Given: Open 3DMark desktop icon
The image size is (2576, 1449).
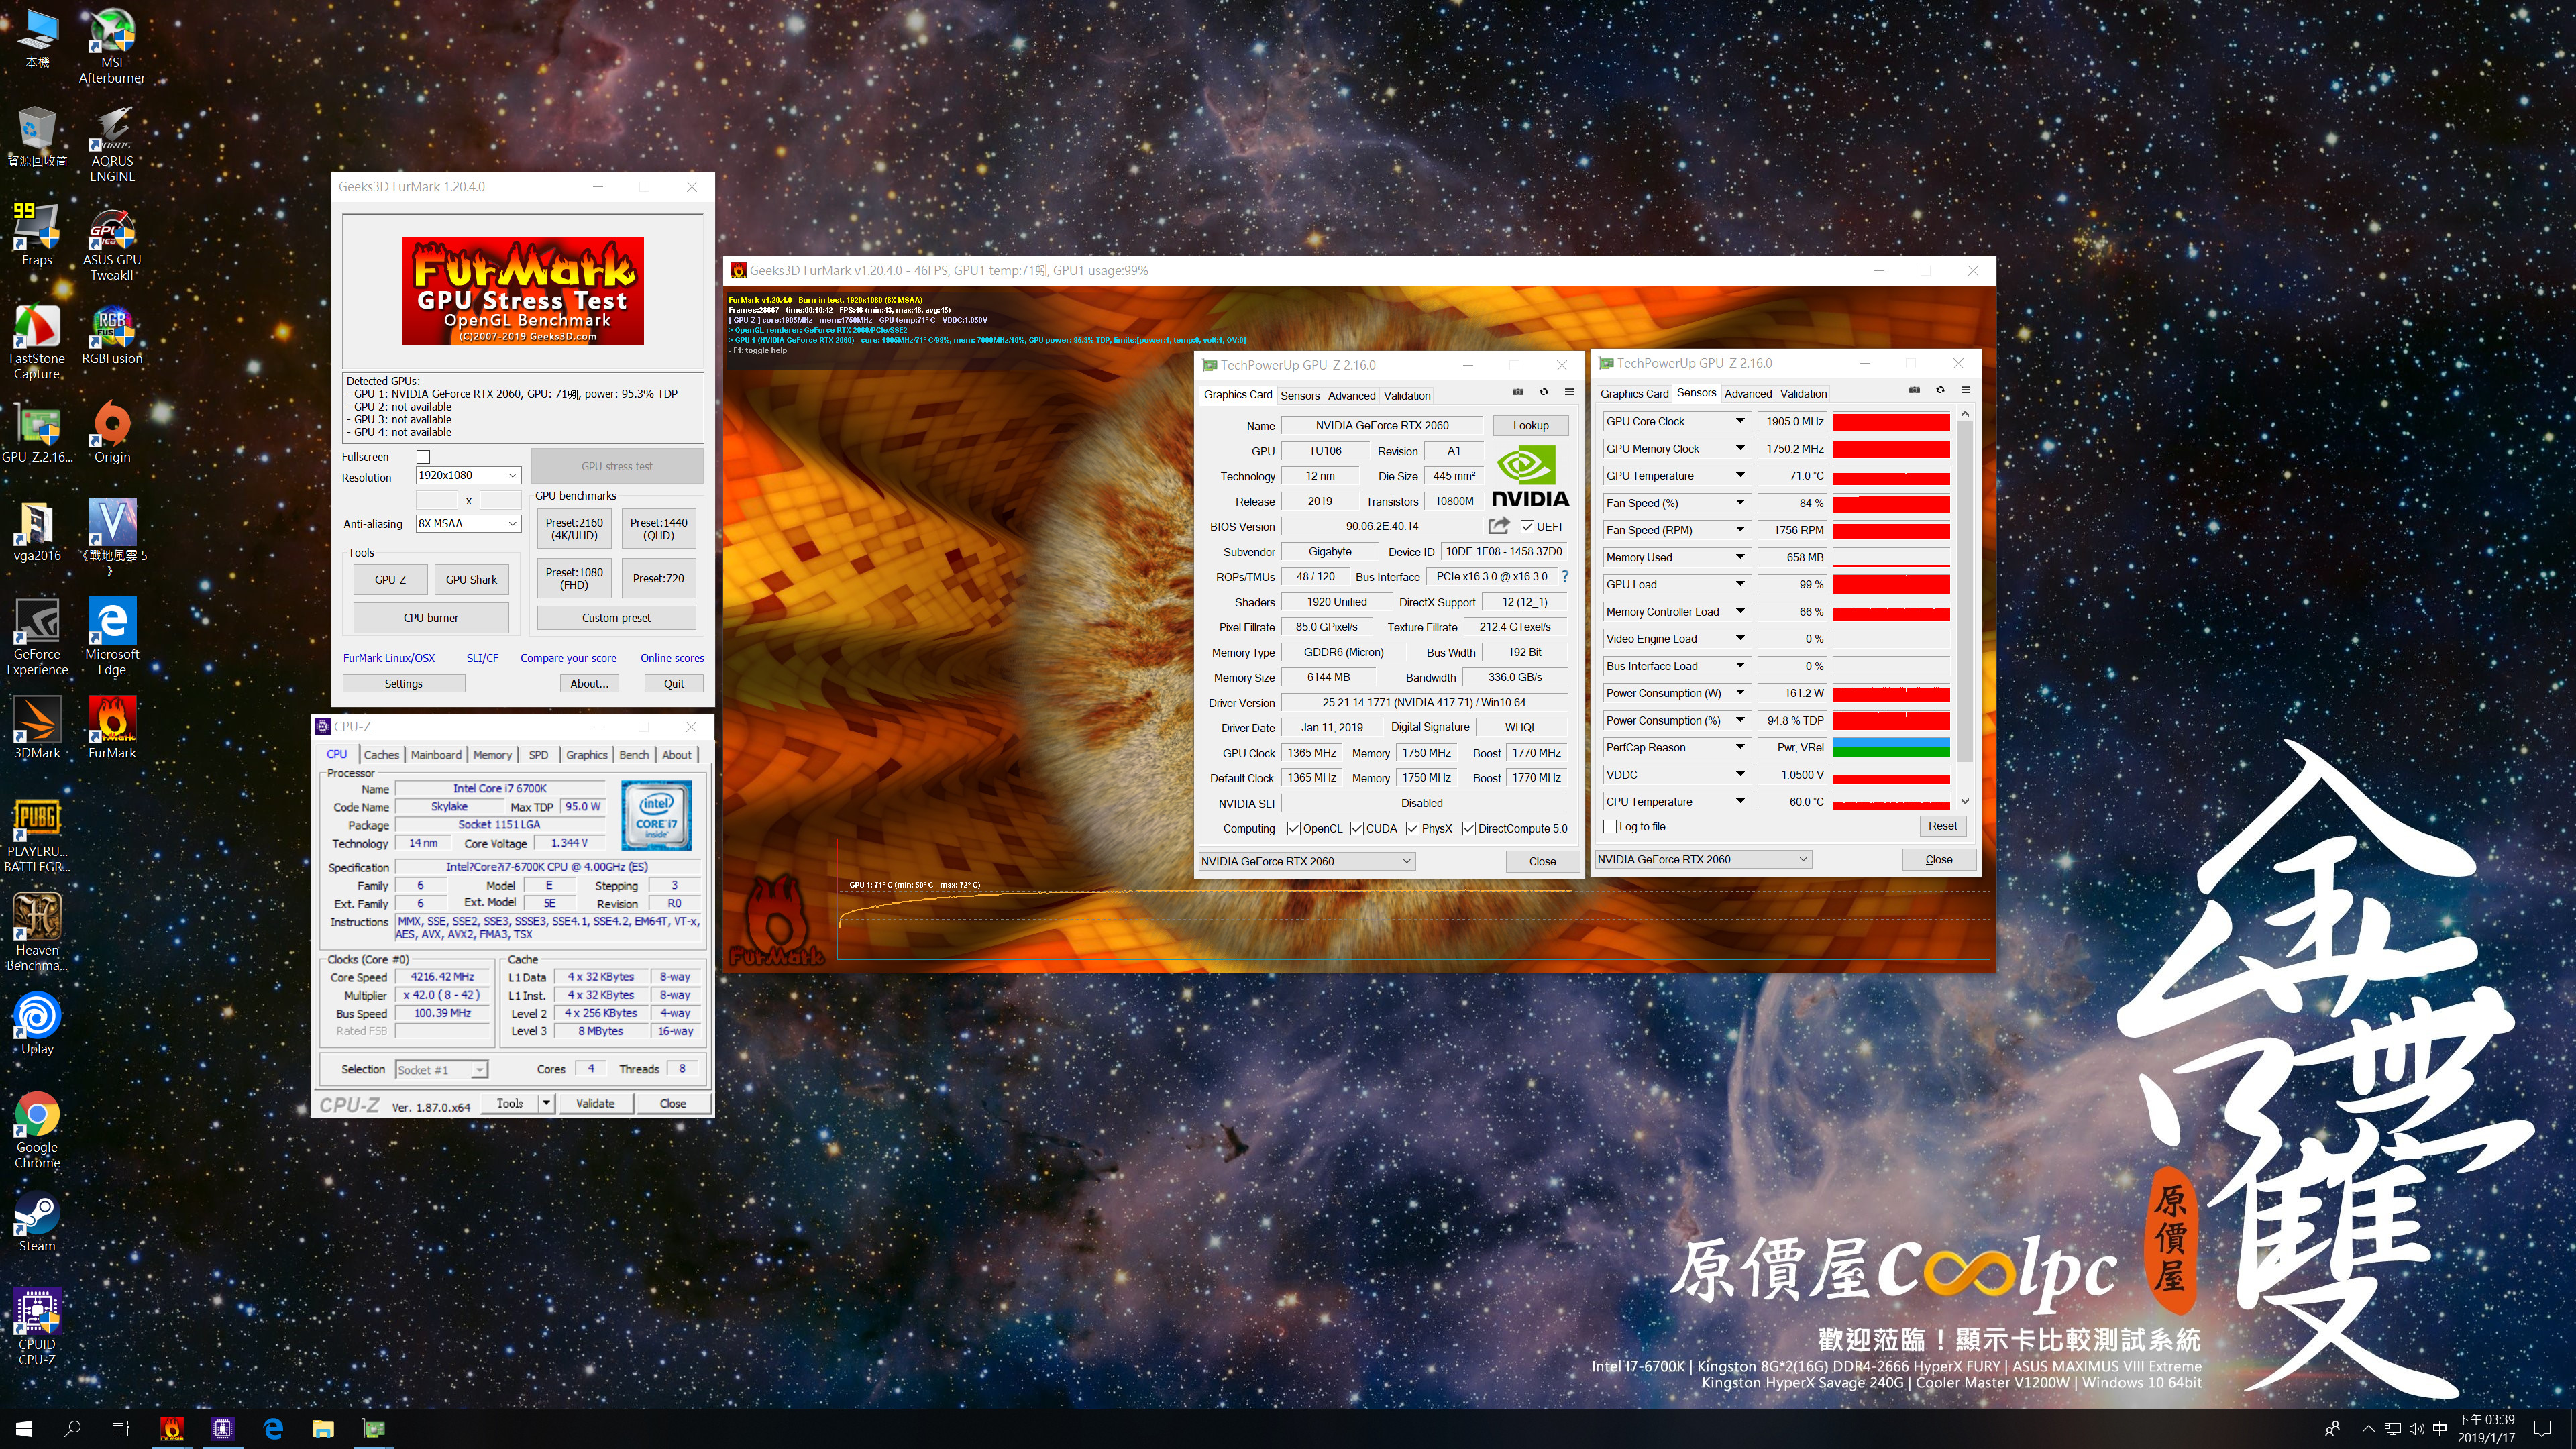Looking at the screenshot, I should [37, 728].
